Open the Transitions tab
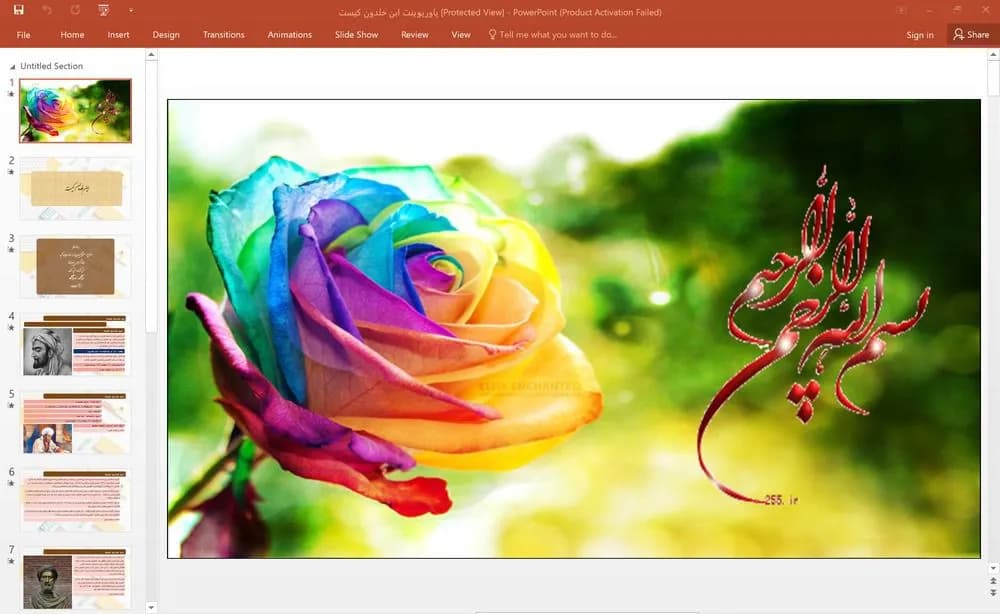 pos(223,34)
